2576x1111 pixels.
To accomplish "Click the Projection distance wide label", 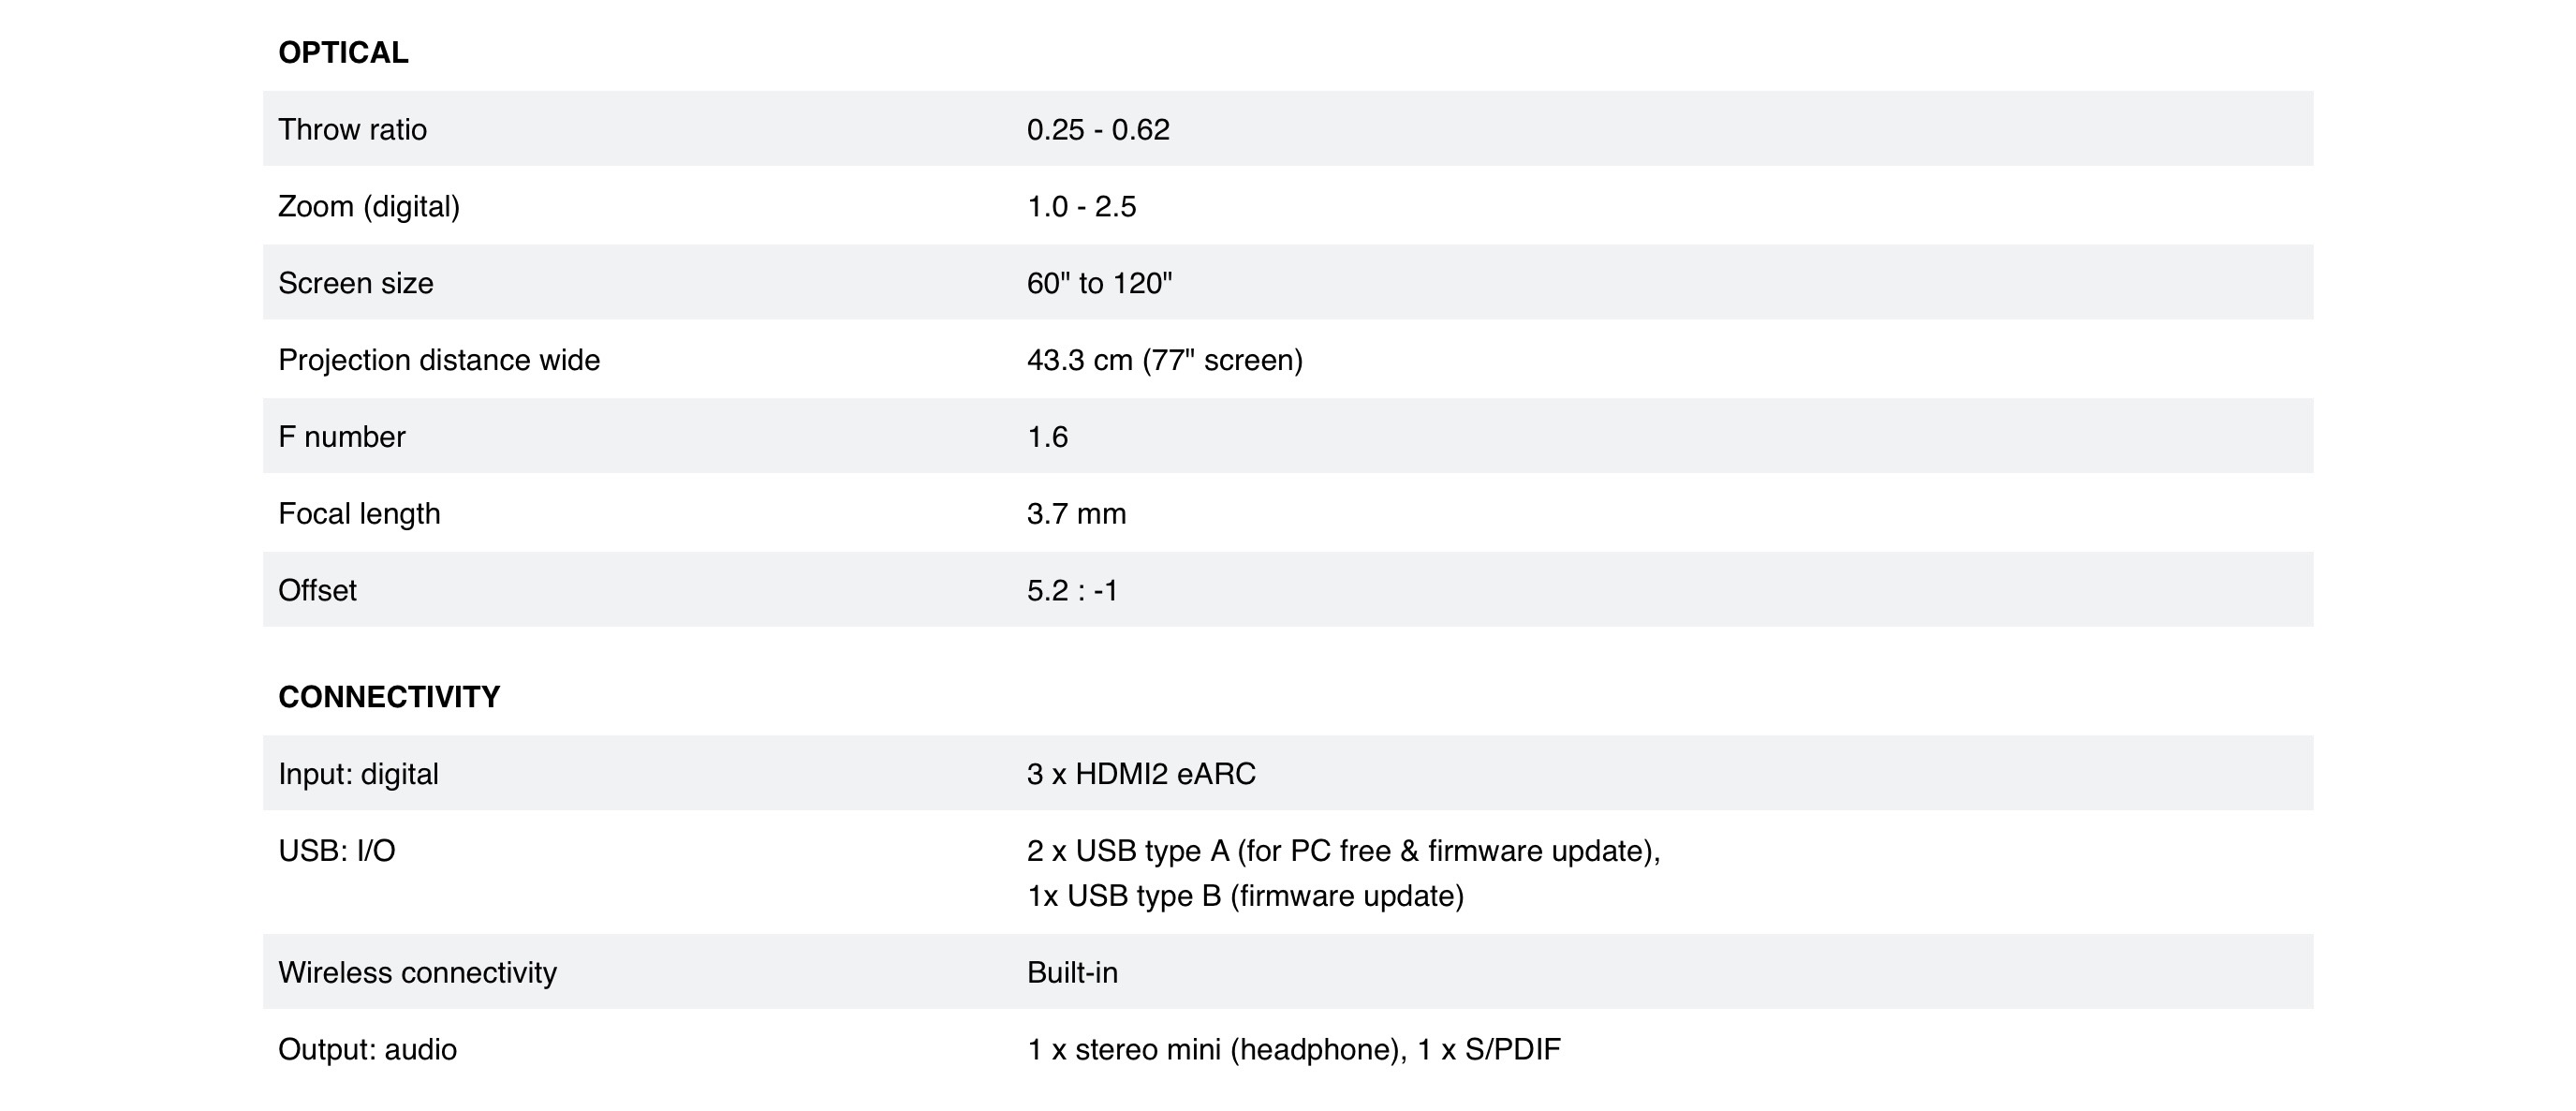I will [439, 360].
